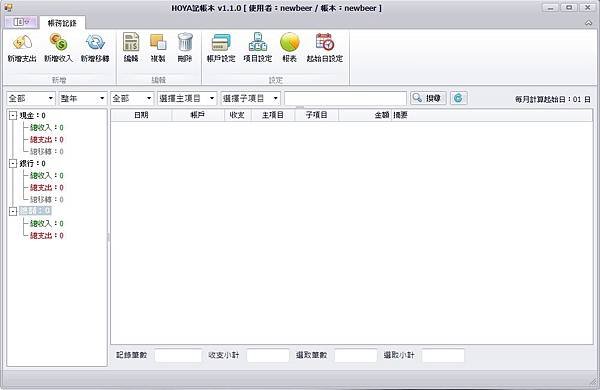
Task: Click the green refresh icon beside 搜尋
Action: (x=458, y=98)
